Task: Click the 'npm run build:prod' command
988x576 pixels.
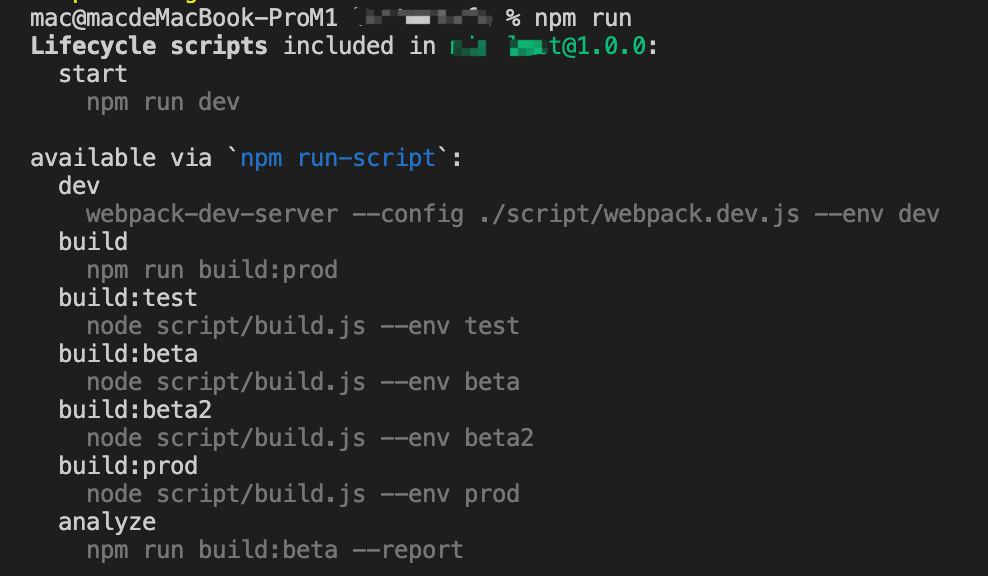Action: pos(212,270)
